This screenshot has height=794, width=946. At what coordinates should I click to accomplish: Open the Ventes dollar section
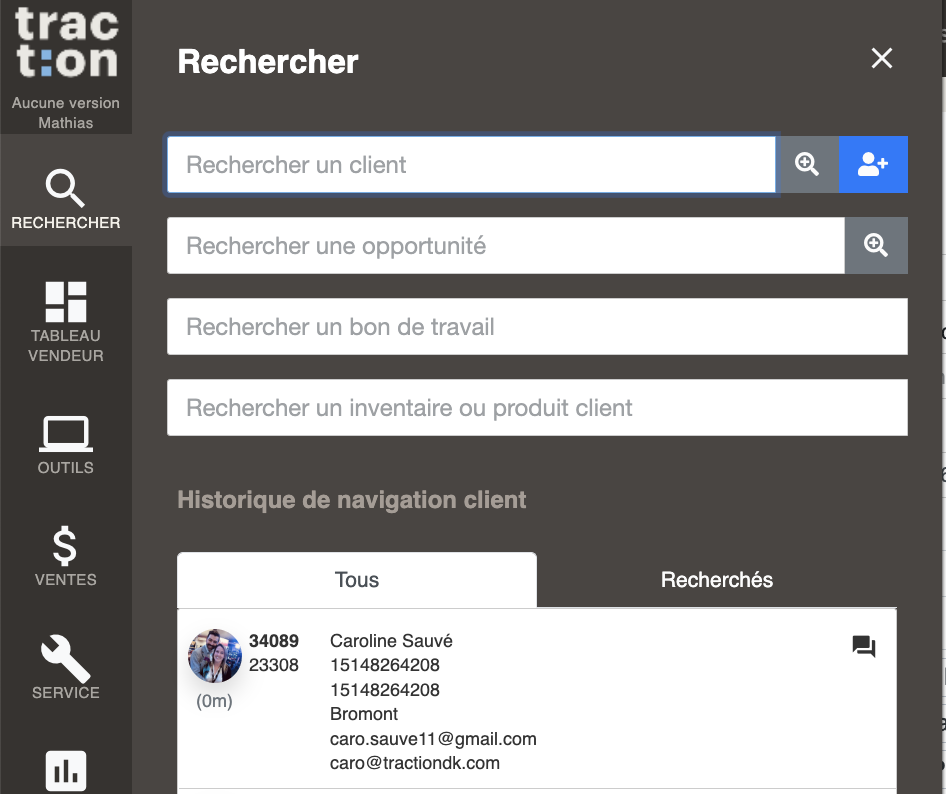pos(66,556)
